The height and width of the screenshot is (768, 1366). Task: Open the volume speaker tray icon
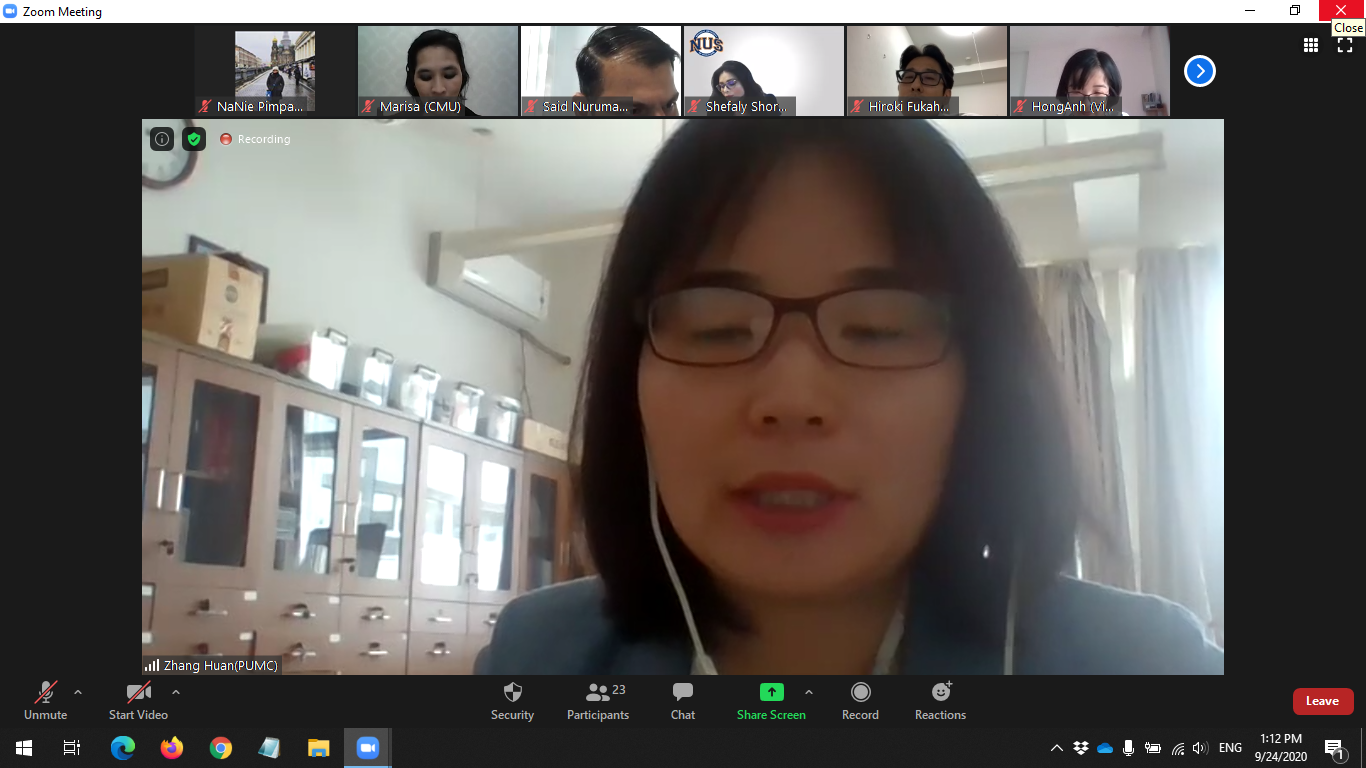pos(1201,748)
